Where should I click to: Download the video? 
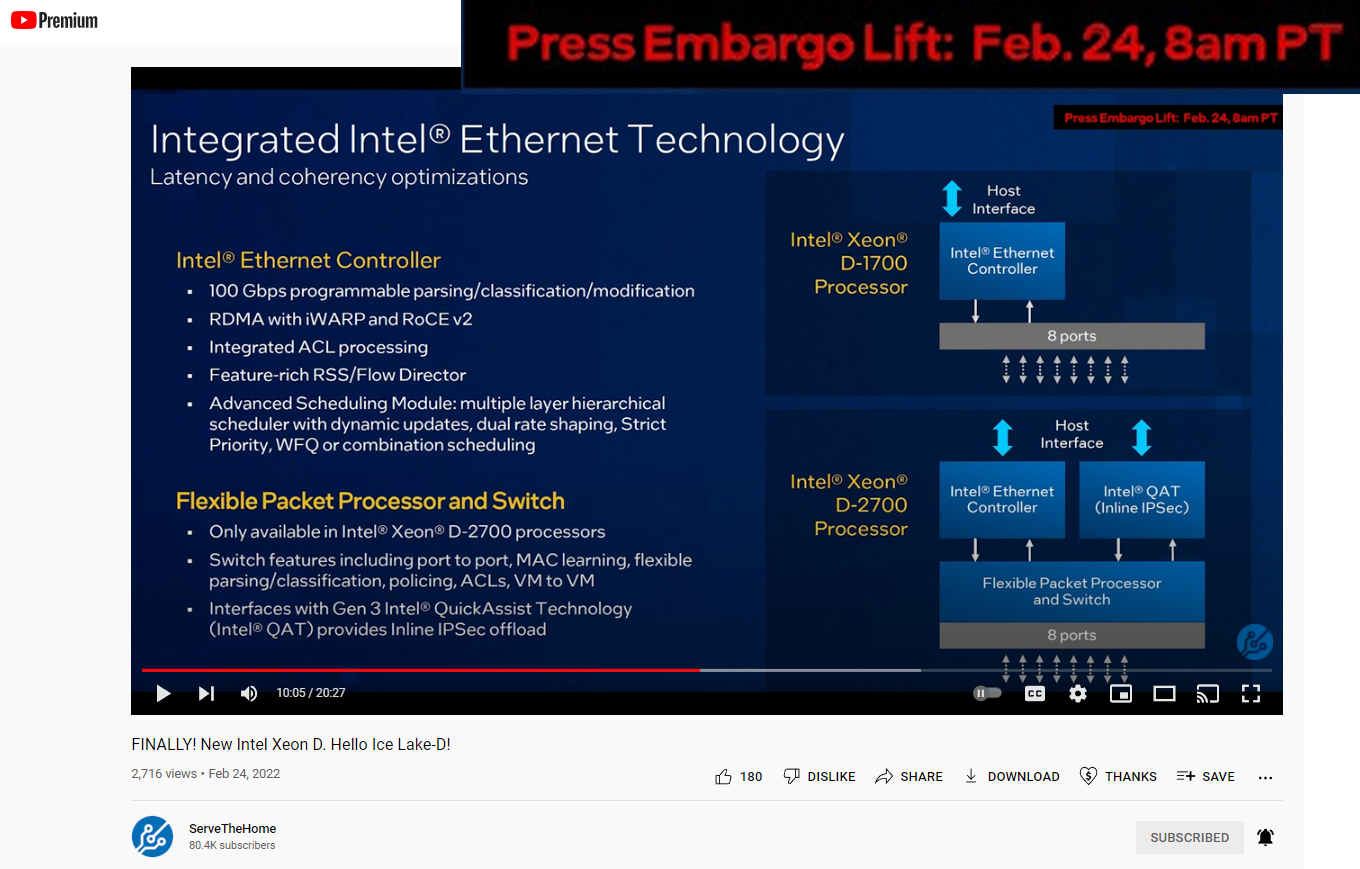point(1011,776)
